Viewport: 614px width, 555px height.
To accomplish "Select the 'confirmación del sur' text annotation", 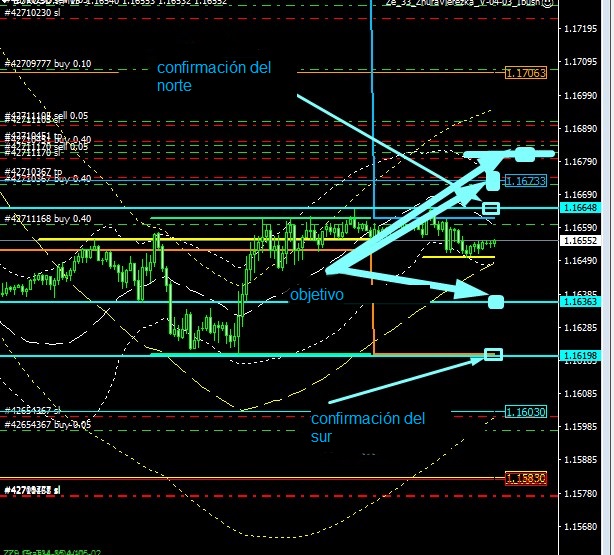I will point(367,427).
